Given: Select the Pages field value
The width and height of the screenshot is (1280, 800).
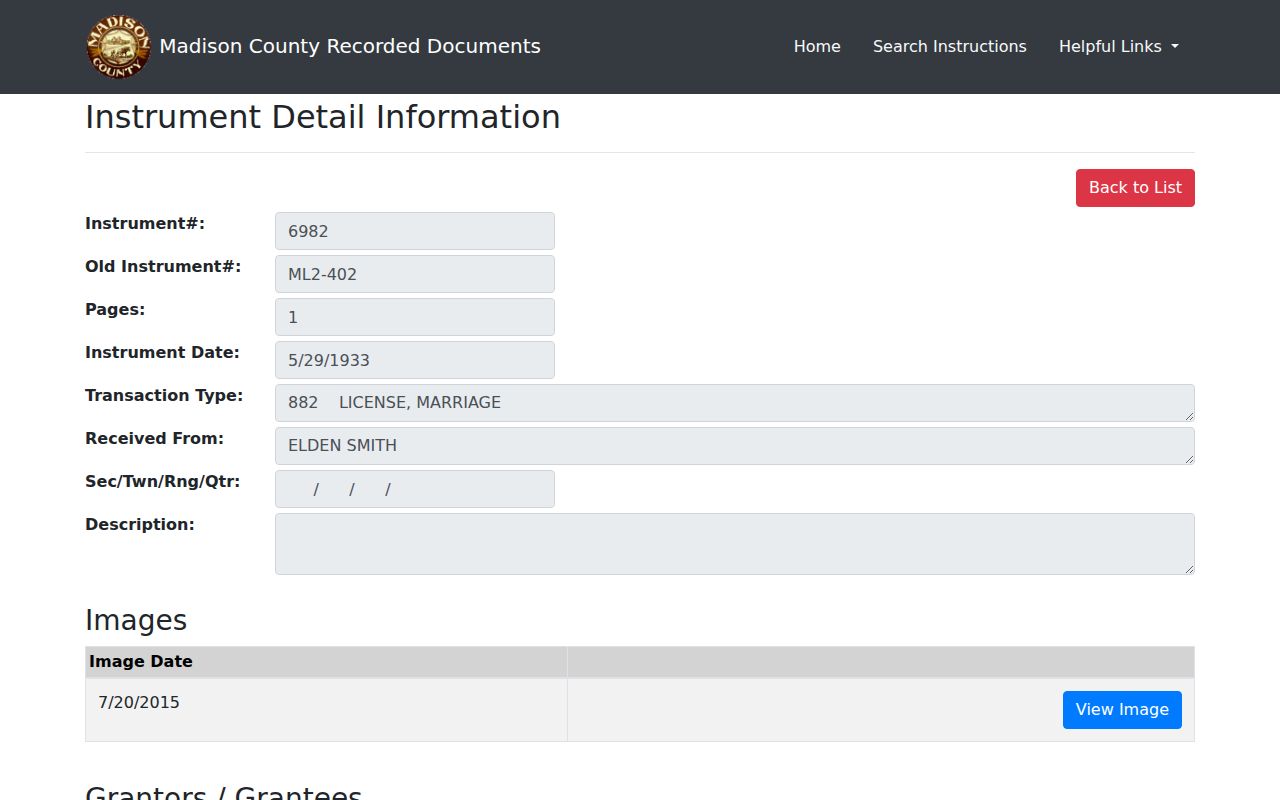Looking at the screenshot, I should (415, 317).
